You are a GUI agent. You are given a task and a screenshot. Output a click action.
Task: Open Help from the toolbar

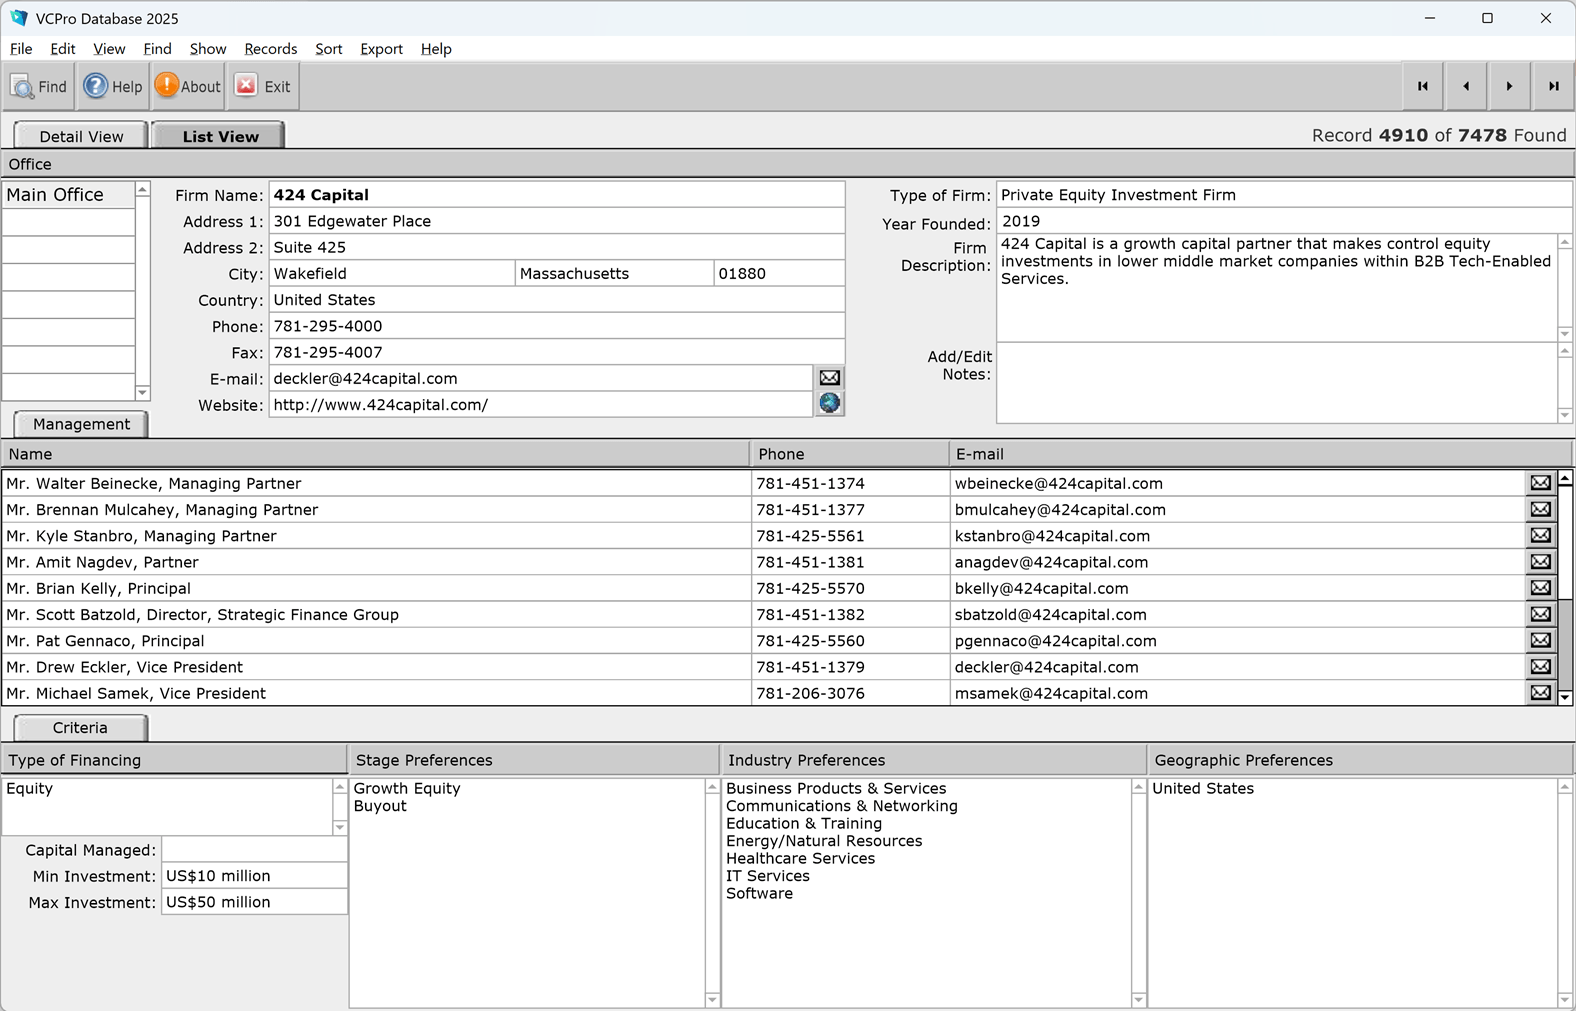click(112, 86)
